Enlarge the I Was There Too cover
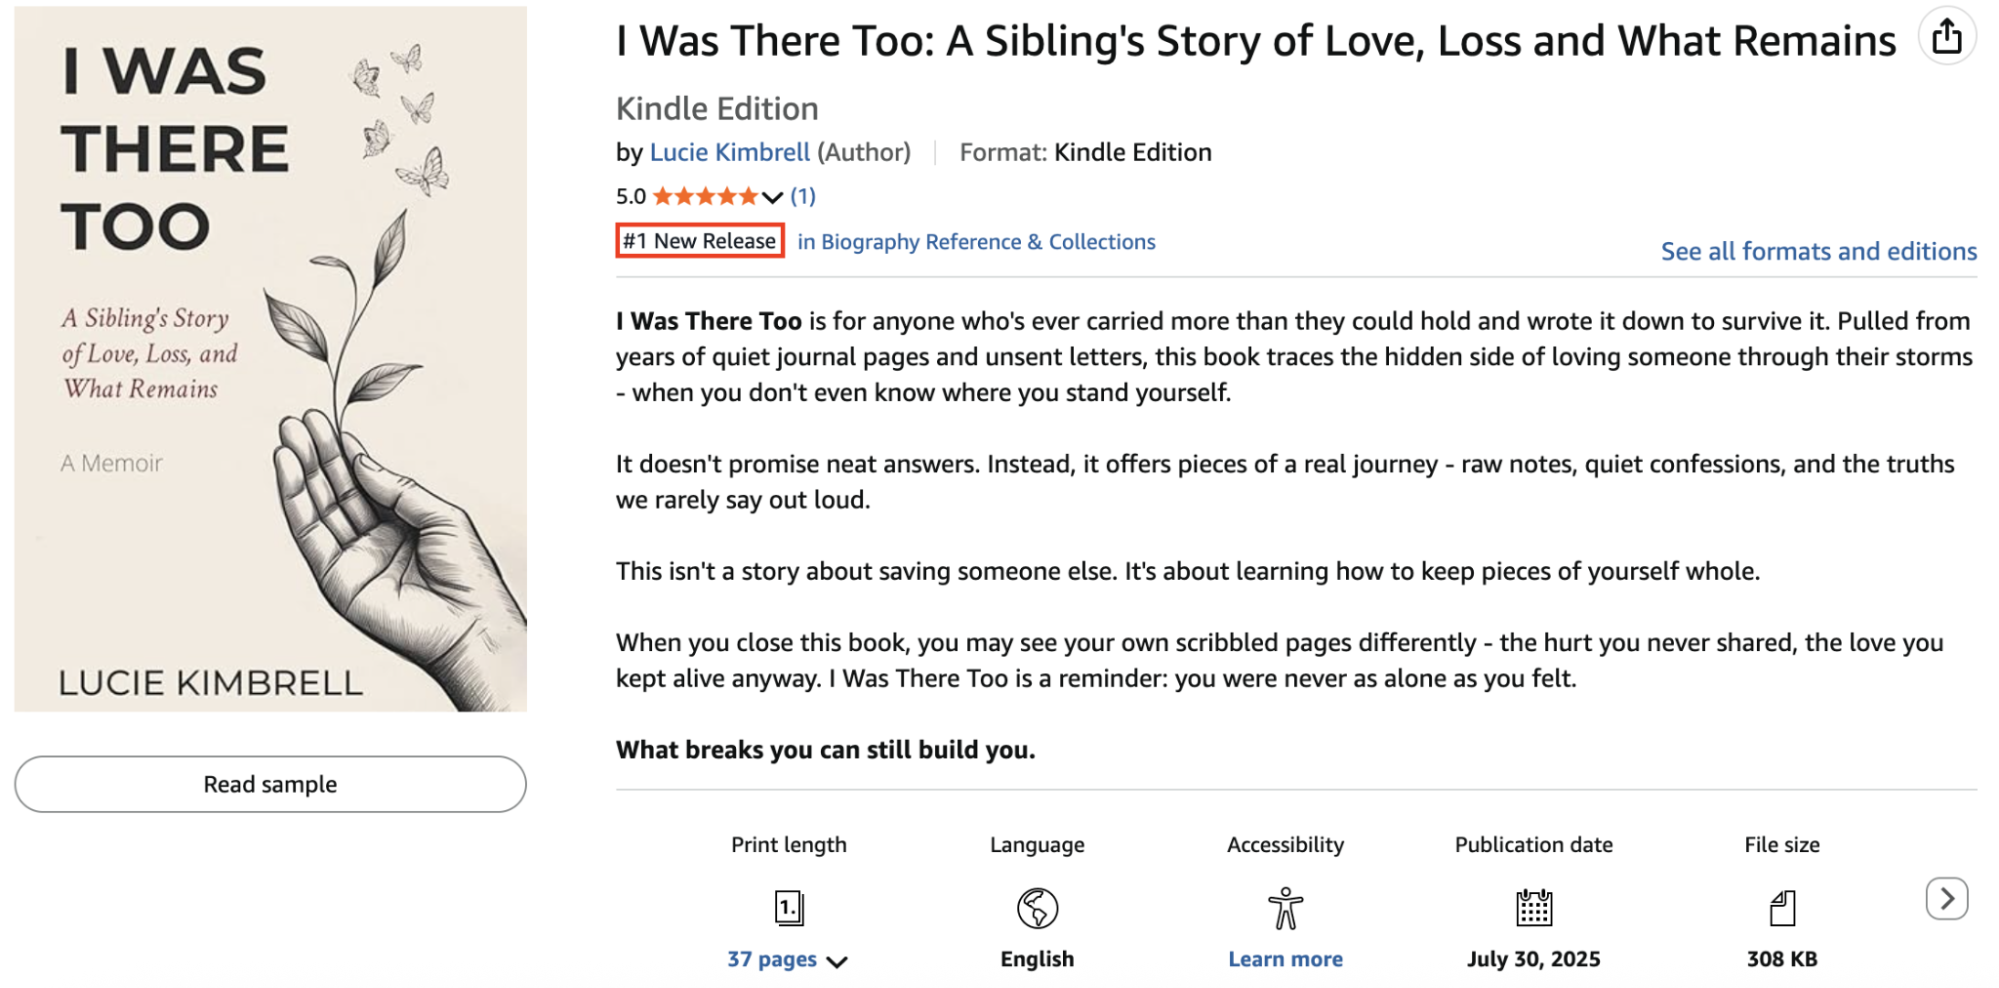 [x=270, y=358]
